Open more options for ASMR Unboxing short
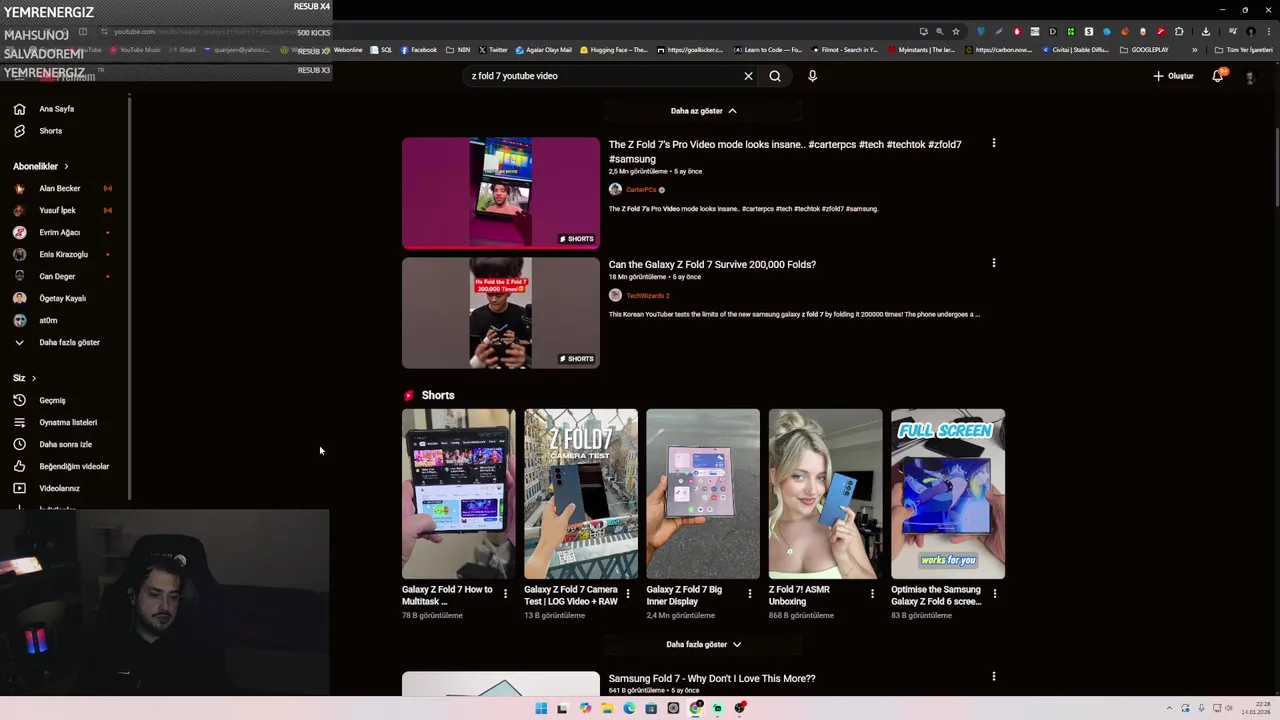 coord(871,594)
